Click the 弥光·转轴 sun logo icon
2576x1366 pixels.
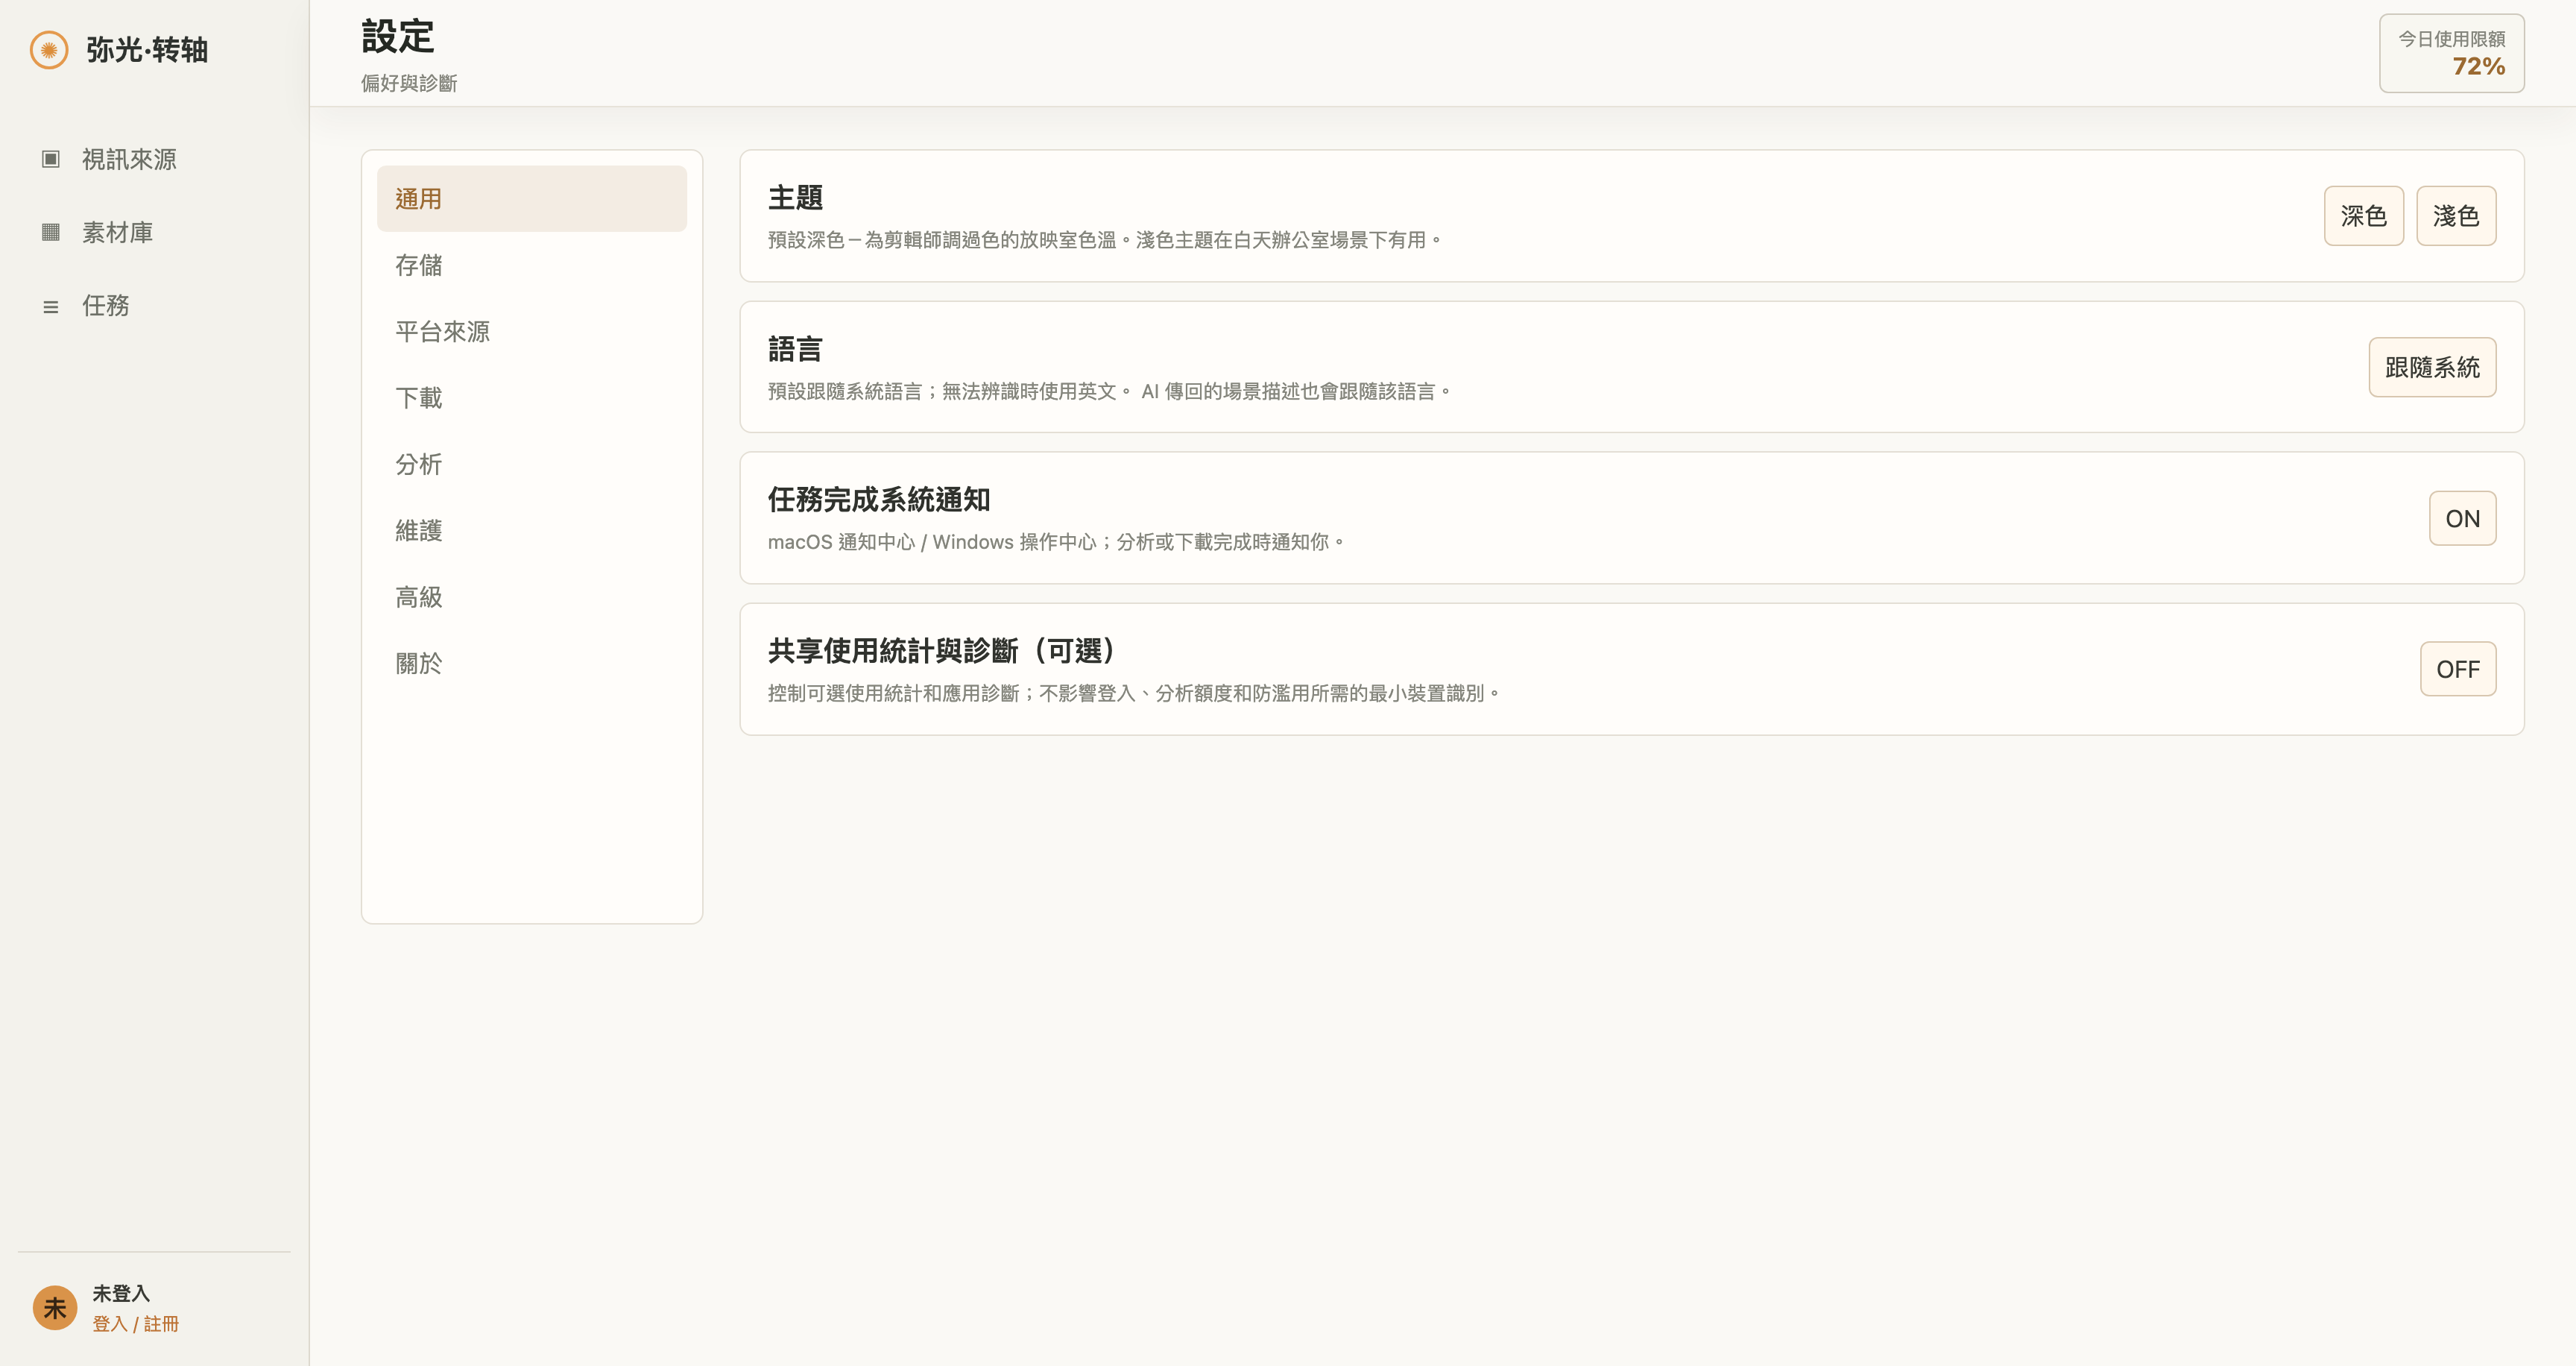pos(49,50)
